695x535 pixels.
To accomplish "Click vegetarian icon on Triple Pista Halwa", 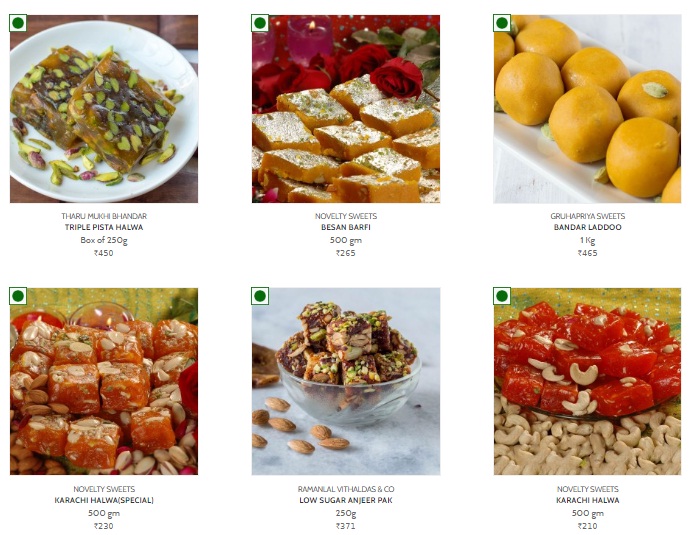I will click(x=18, y=23).
